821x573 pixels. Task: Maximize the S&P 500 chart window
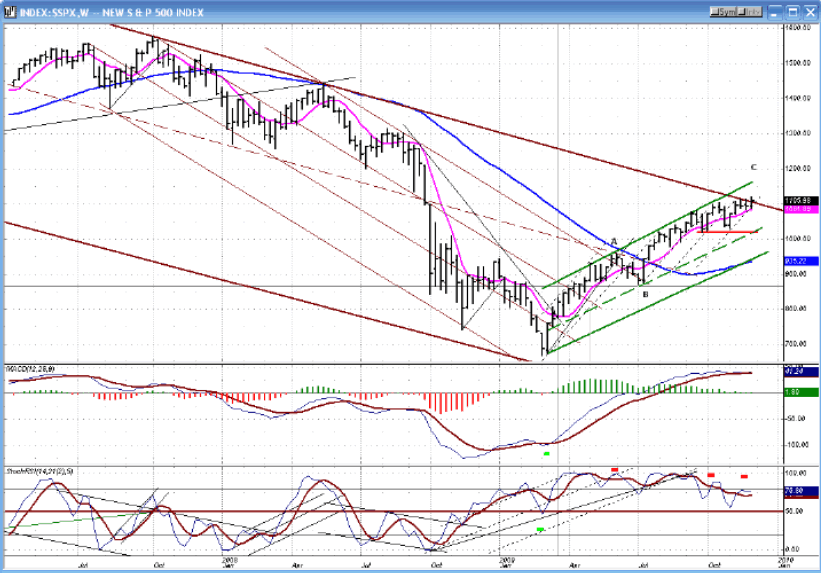click(x=793, y=12)
